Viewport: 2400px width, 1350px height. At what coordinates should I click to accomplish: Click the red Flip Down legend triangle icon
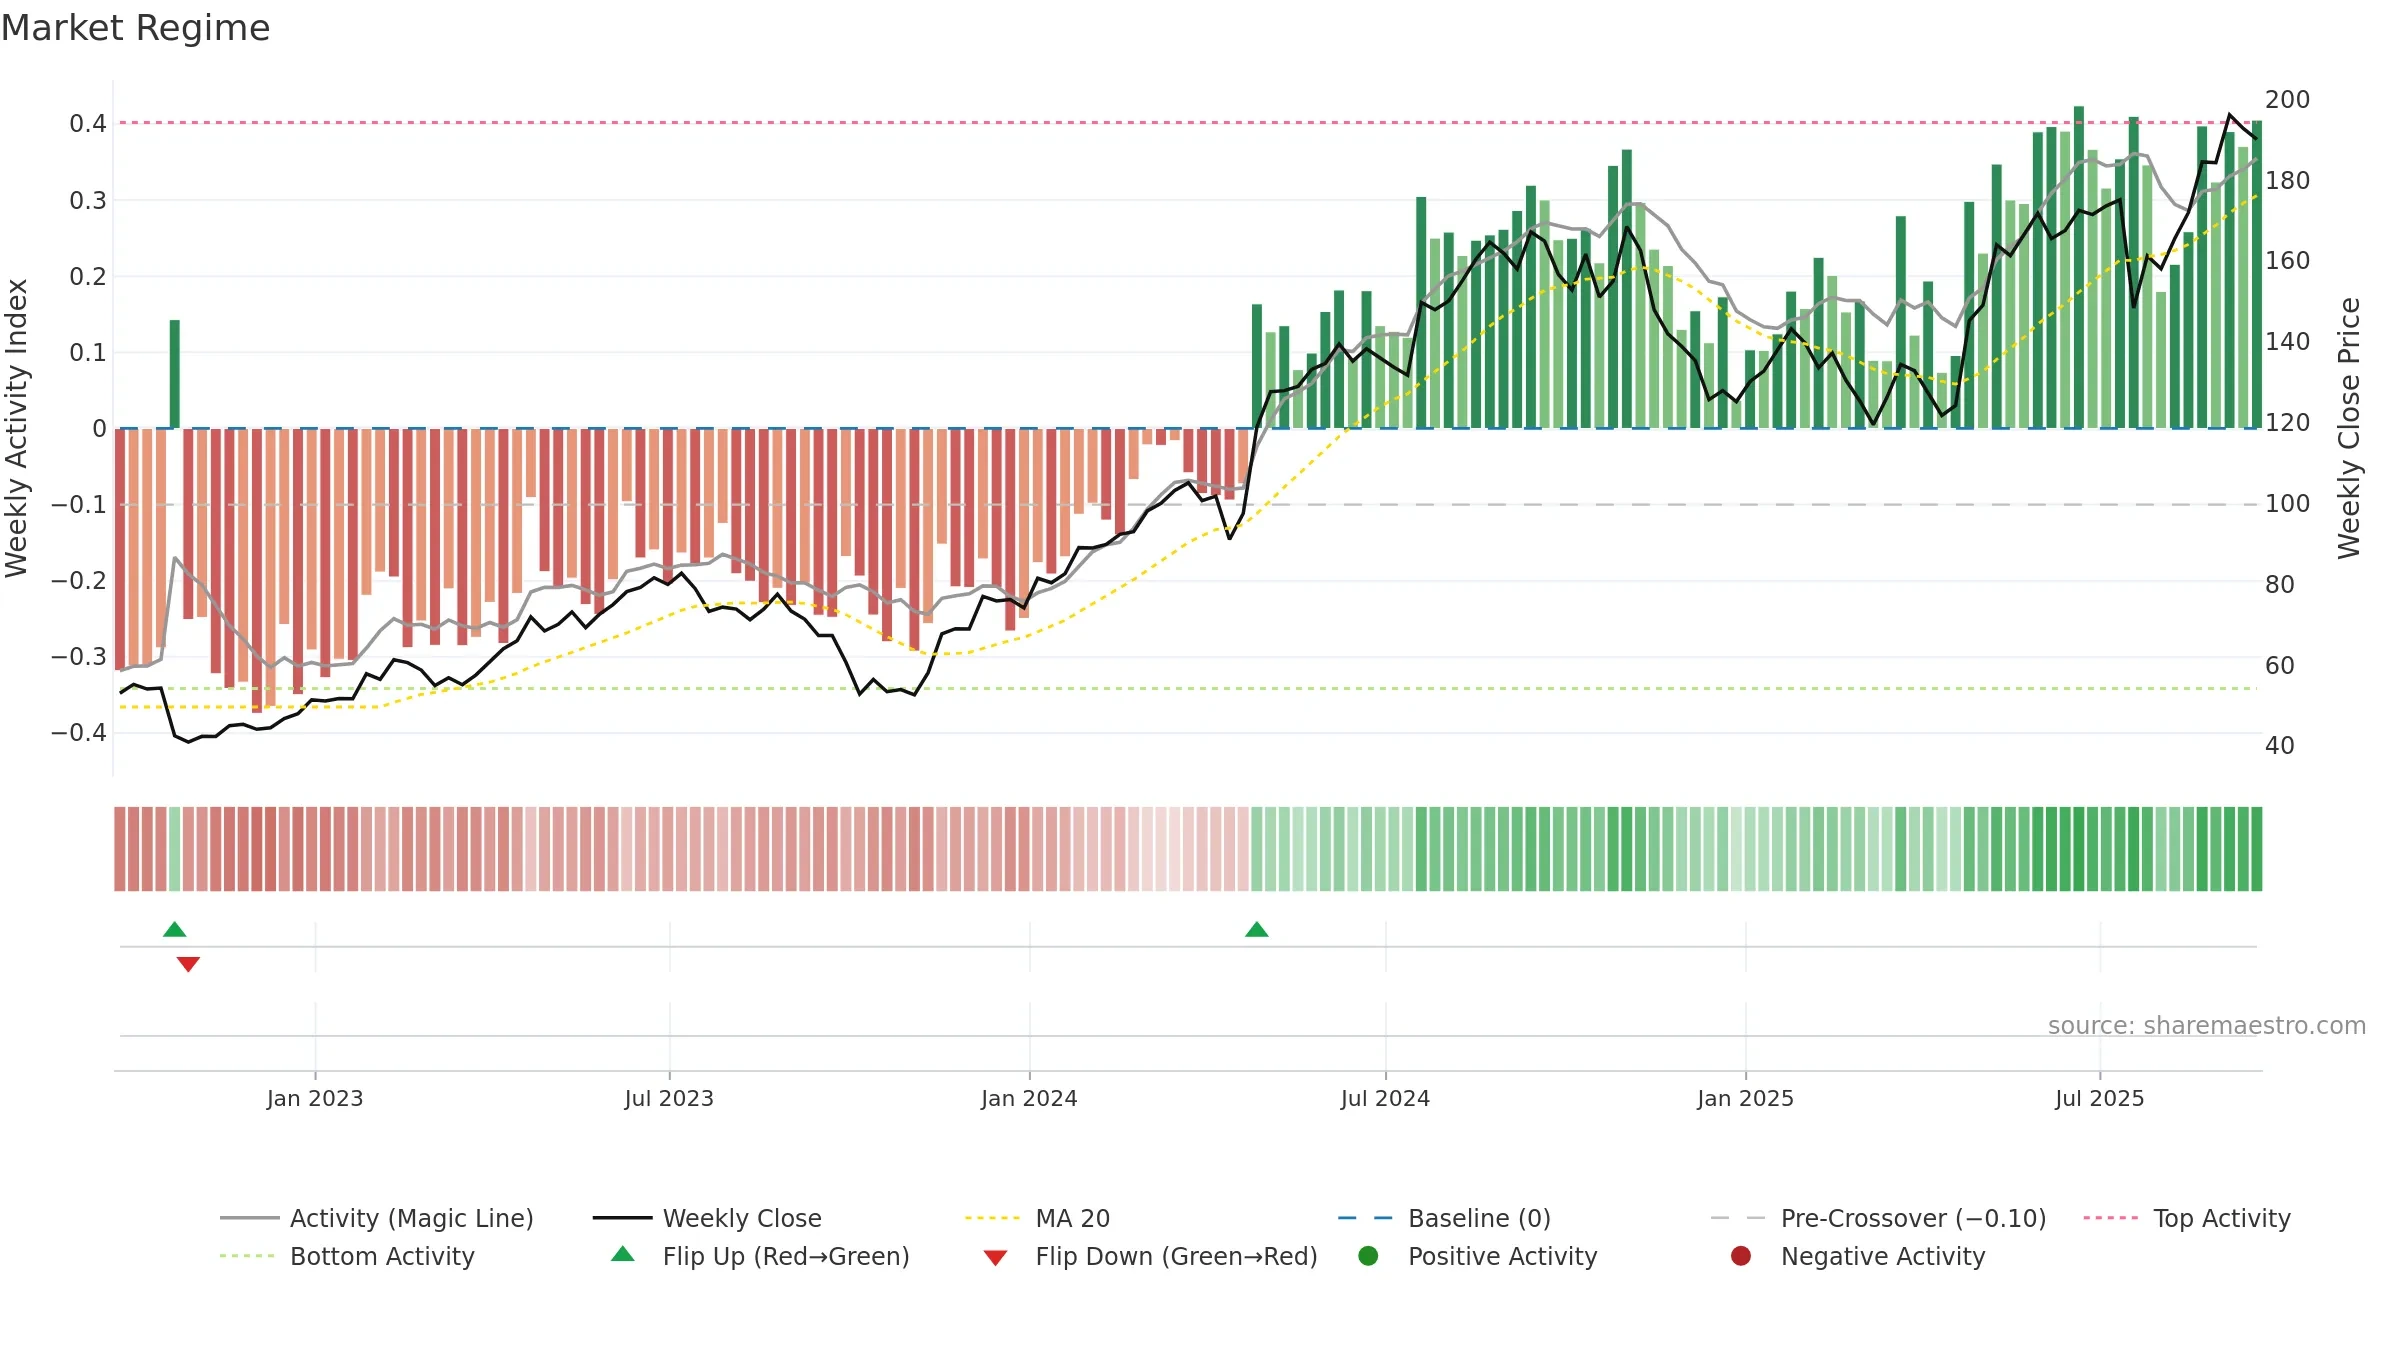point(995,1258)
